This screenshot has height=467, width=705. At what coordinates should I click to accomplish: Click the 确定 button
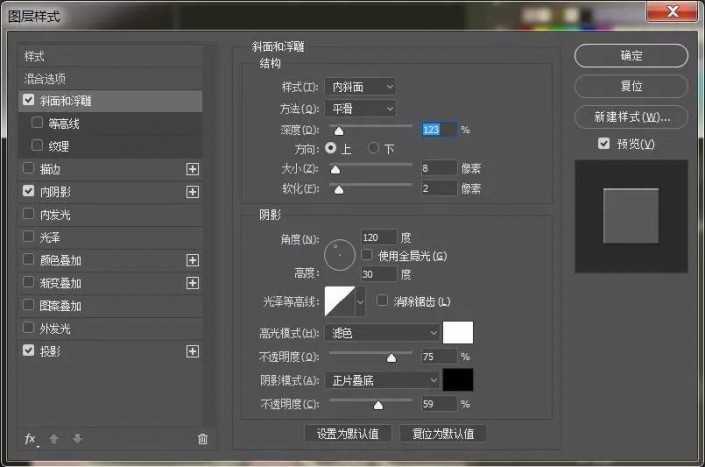click(631, 55)
